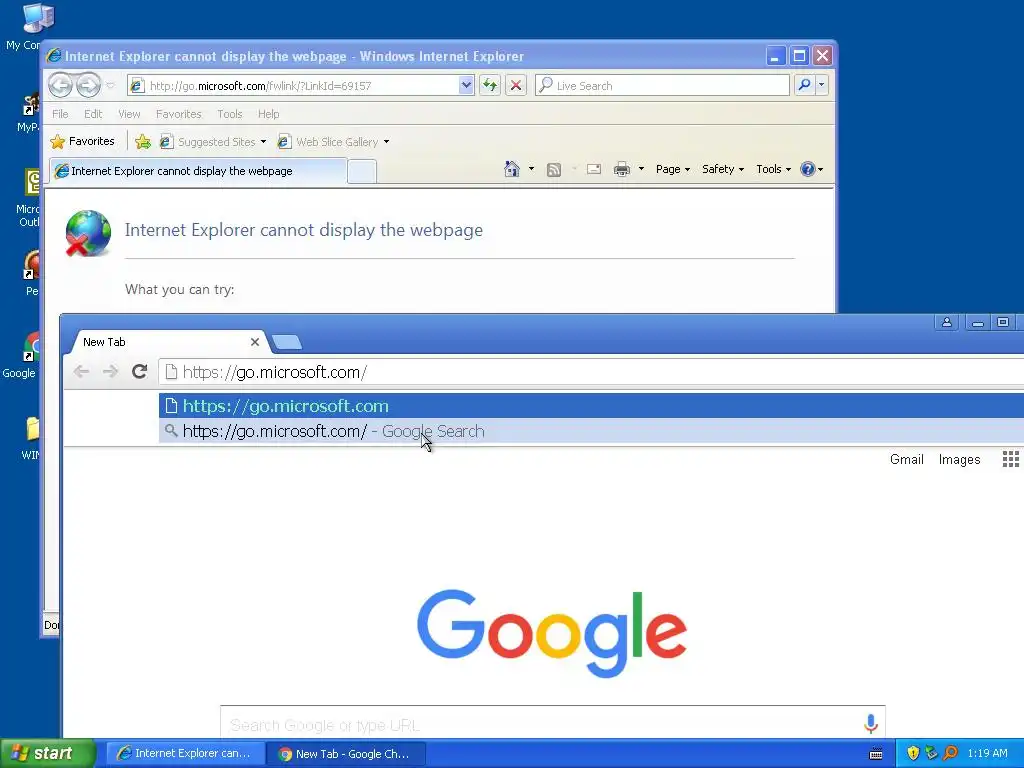Click the orange magnifier tray icon

coord(950,754)
